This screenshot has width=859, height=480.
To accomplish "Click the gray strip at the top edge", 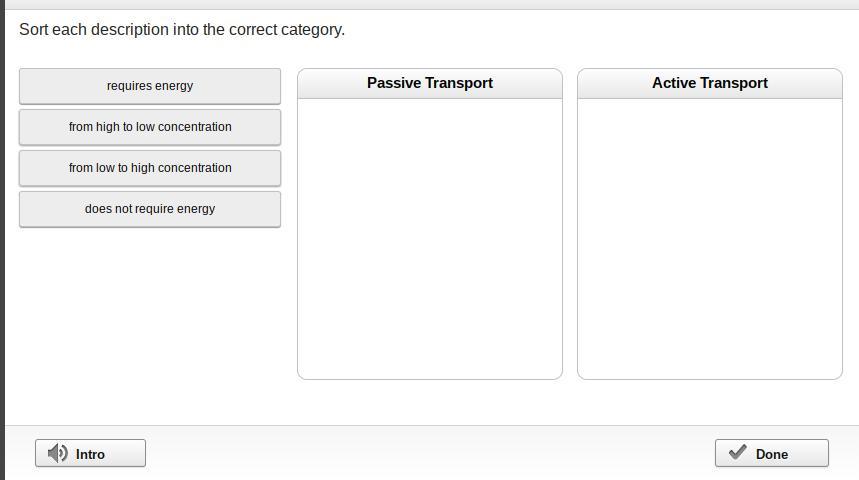I will click(x=430, y=4).
